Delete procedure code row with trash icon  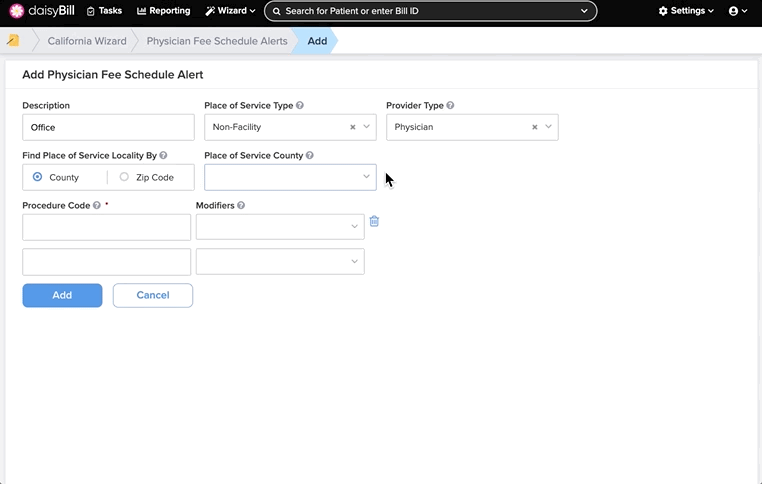coord(374,221)
